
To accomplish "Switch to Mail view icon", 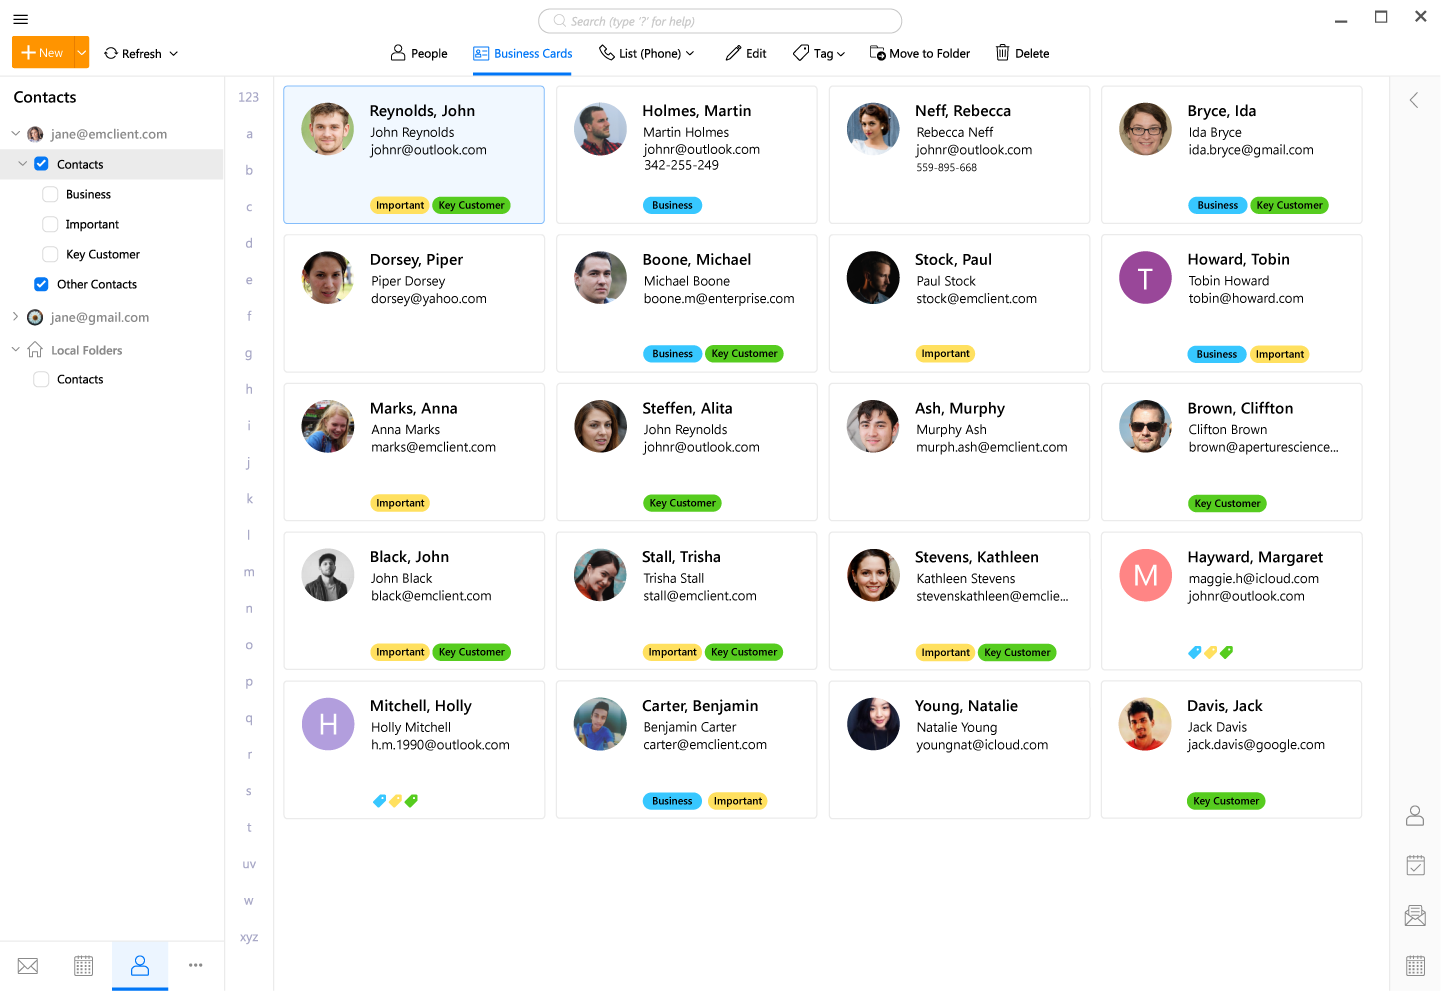I will click(28, 966).
